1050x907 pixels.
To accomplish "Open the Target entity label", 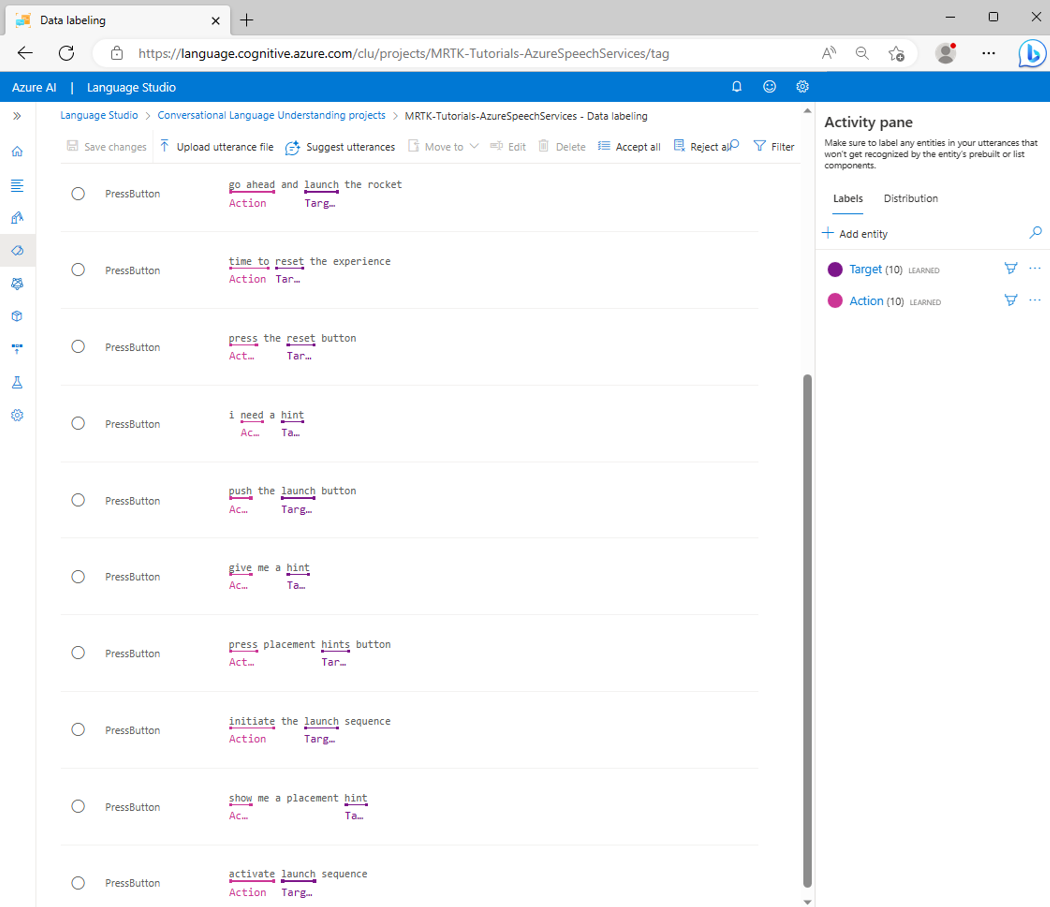I will 865,269.
